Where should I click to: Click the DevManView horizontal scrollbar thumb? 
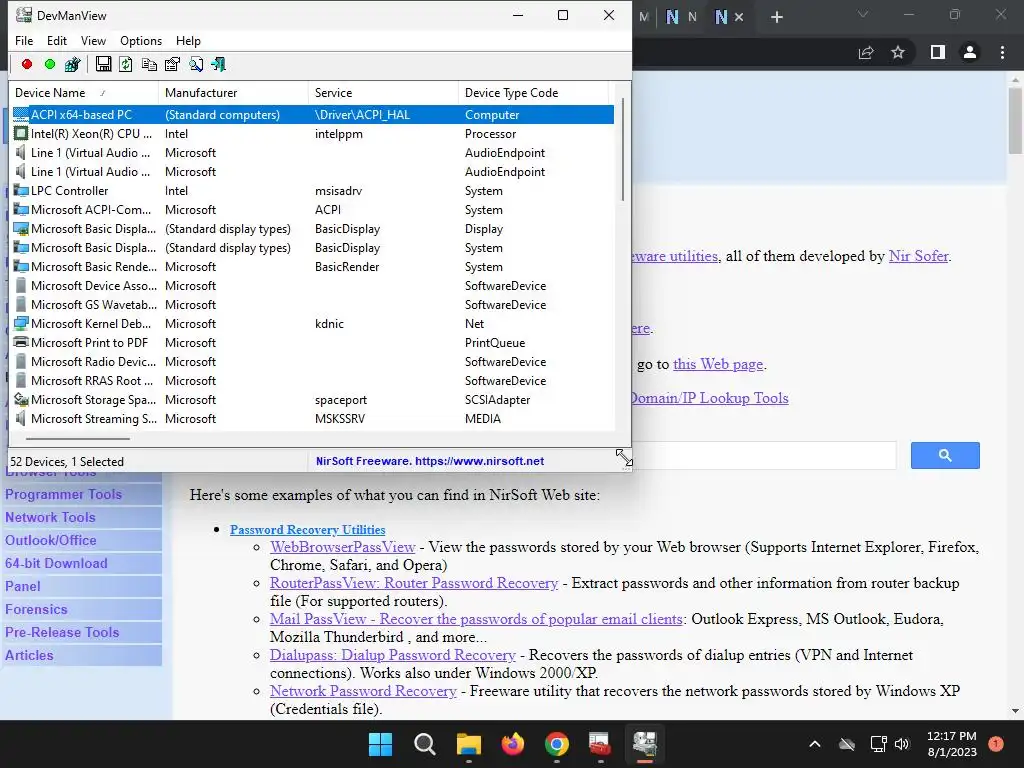pyautogui.click(x=78, y=439)
